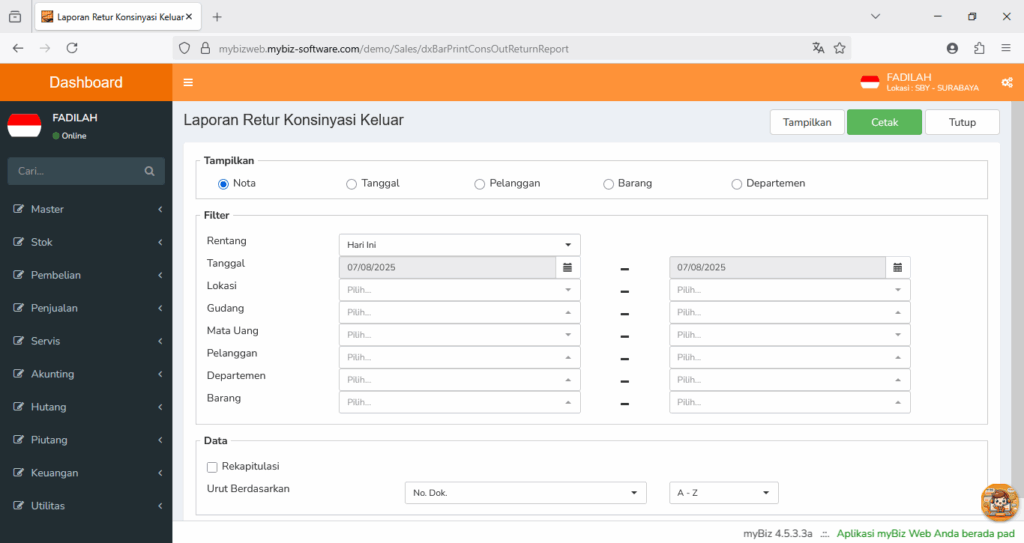Expand the Pembelian sidebar menu
The image size is (1024, 543).
(x=86, y=275)
